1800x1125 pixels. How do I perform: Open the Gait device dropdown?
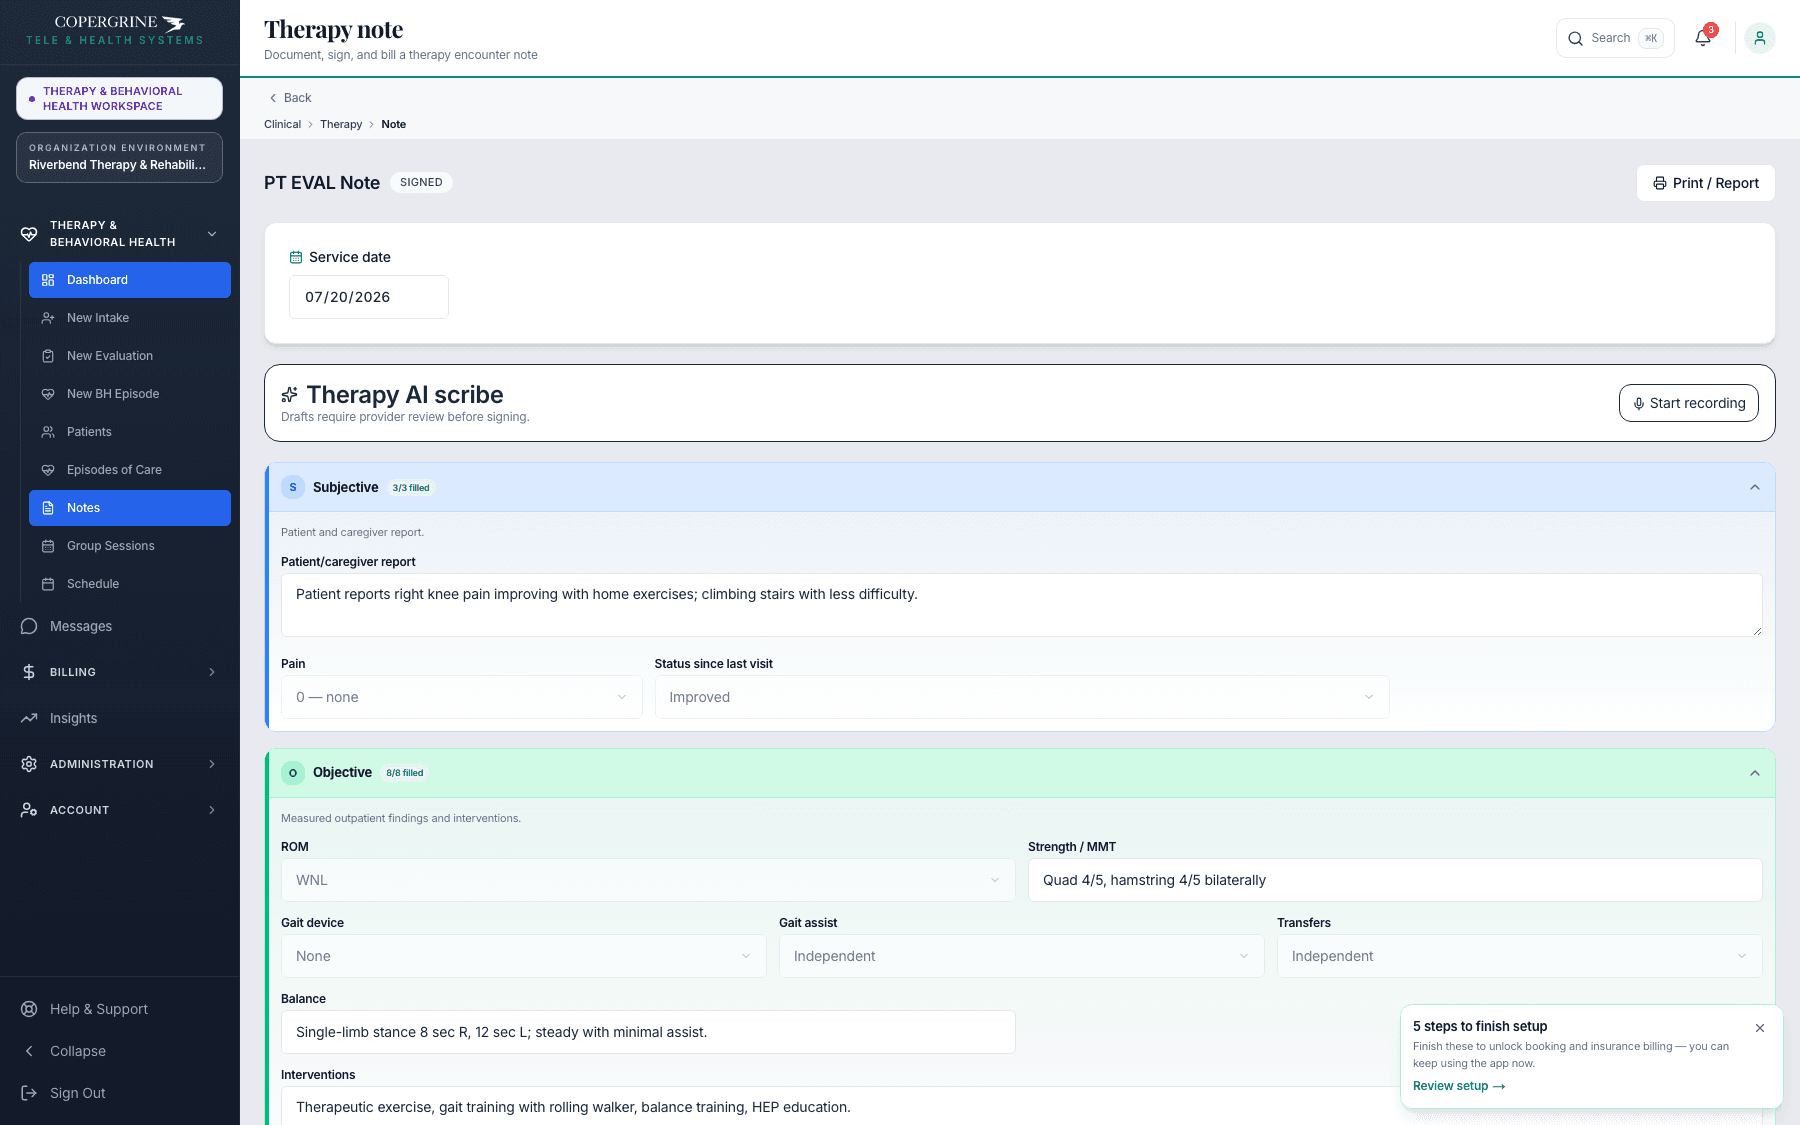point(524,956)
